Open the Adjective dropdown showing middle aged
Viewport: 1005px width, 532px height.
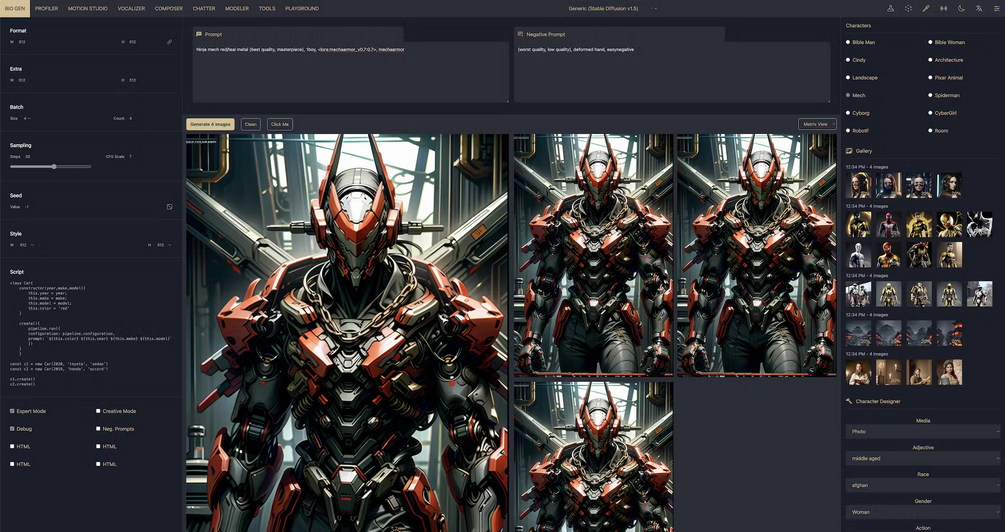(x=923, y=458)
